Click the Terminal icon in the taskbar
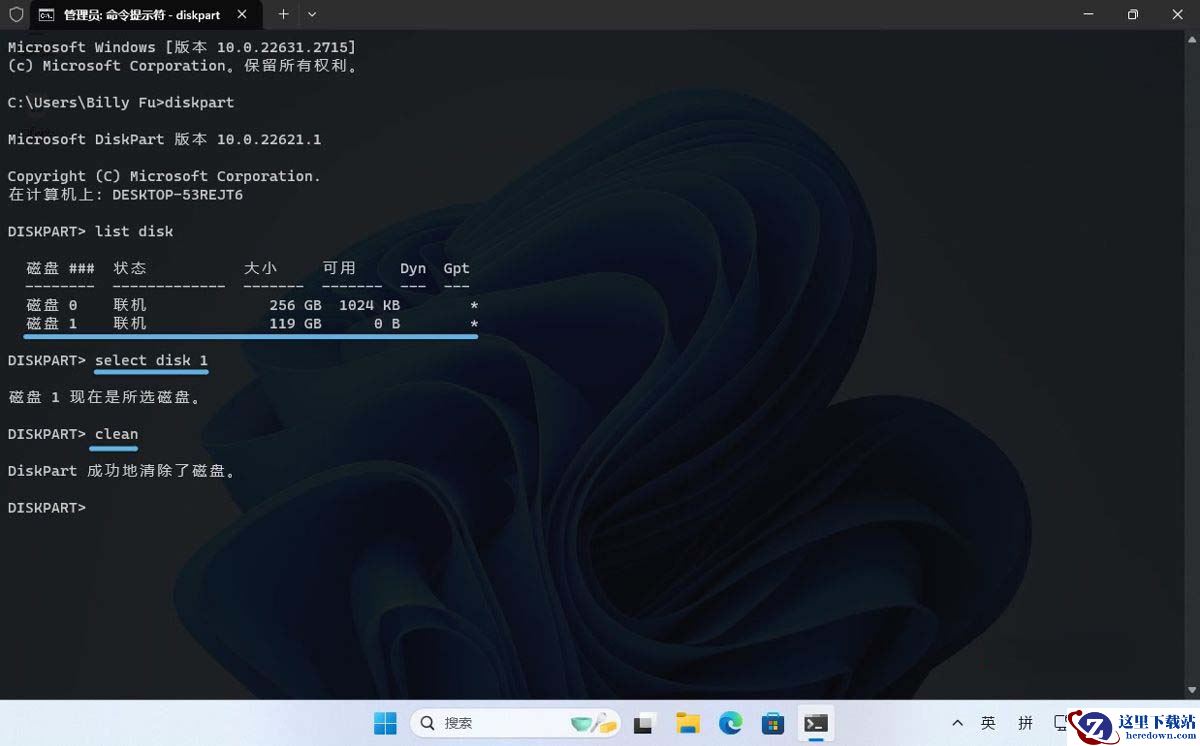Image resolution: width=1200 pixels, height=746 pixels. point(815,723)
